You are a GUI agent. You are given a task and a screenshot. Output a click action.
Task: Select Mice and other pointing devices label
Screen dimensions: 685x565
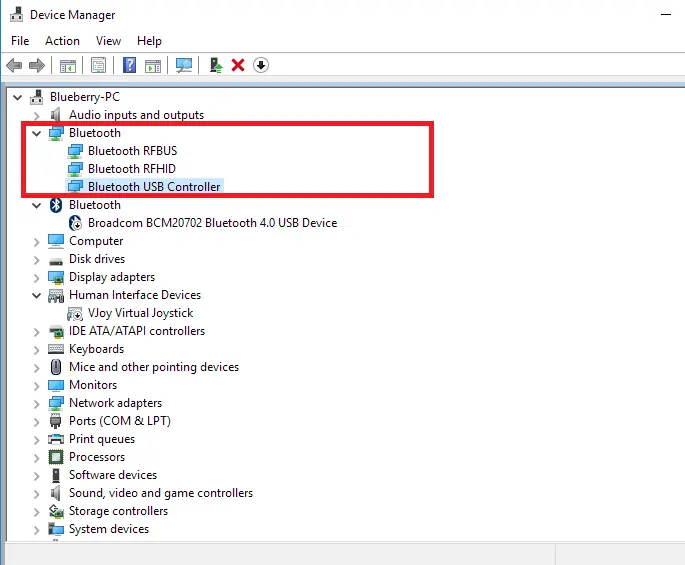(x=154, y=367)
